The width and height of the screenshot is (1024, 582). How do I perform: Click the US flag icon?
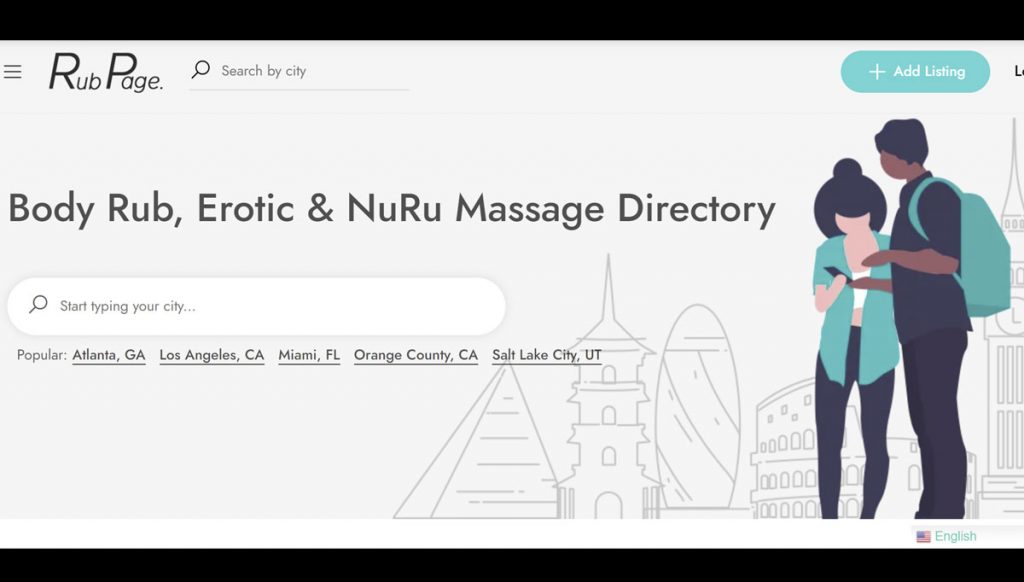tap(923, 537)
